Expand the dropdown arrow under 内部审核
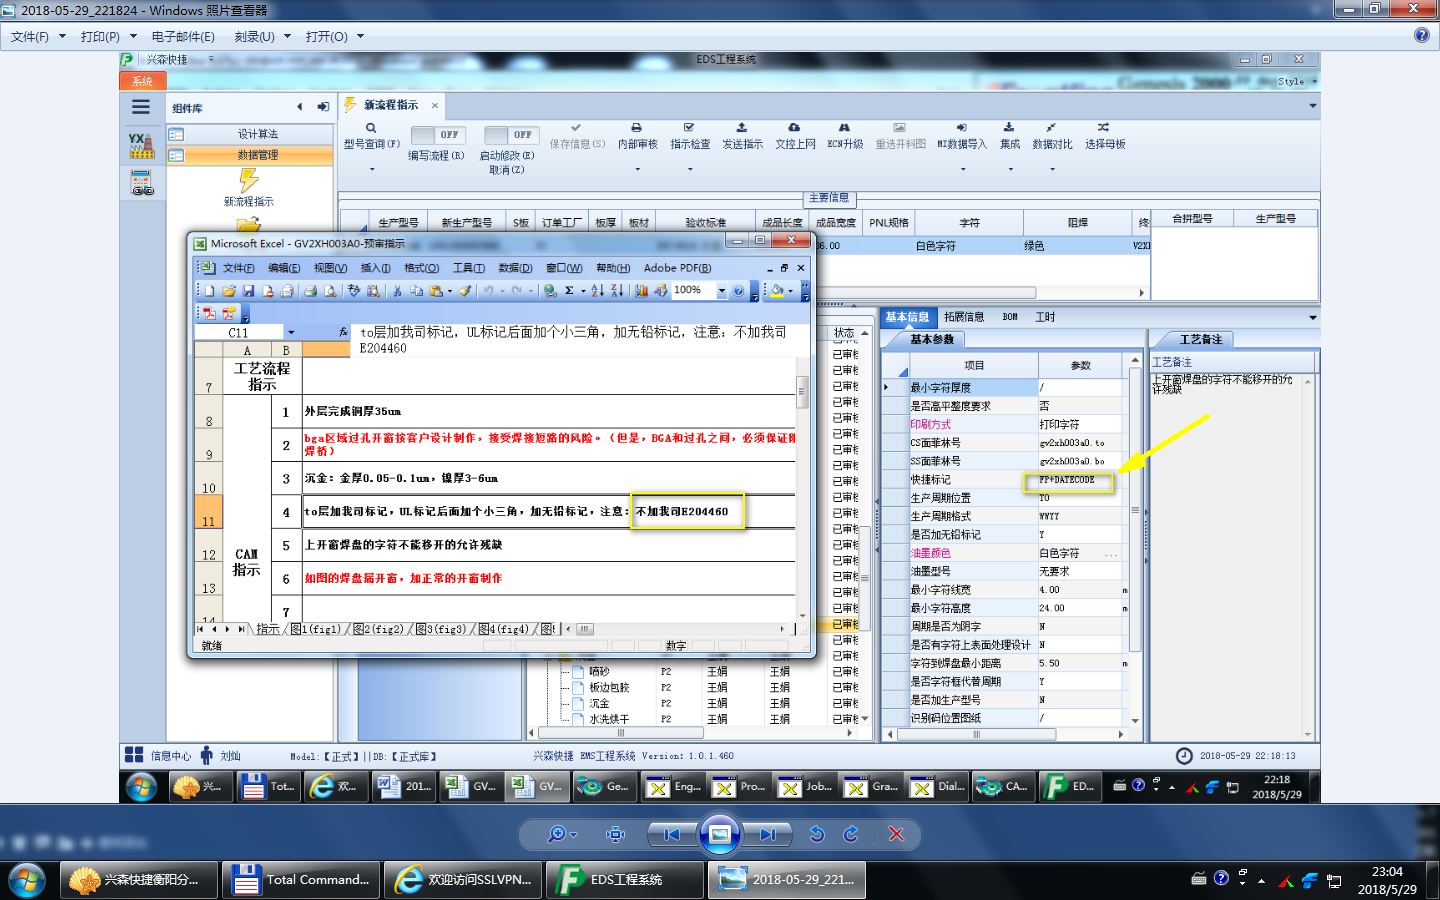 pos(638,169)
